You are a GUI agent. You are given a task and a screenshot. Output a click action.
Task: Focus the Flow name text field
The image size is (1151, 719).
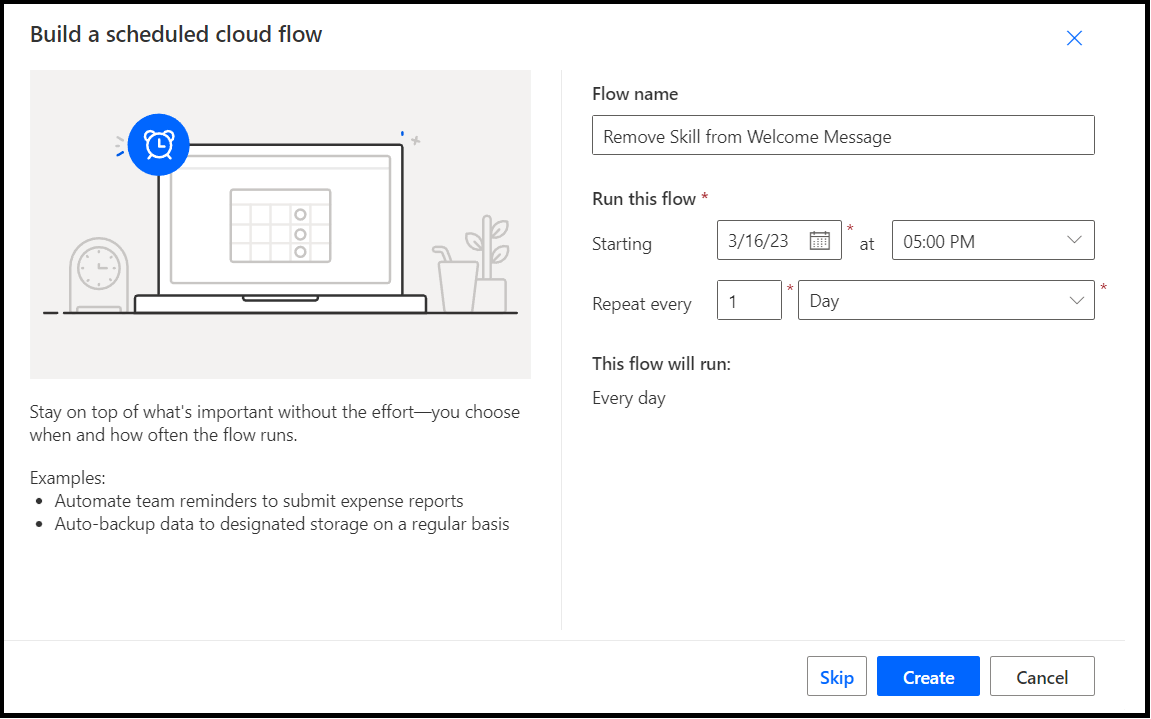pos(842,136)
